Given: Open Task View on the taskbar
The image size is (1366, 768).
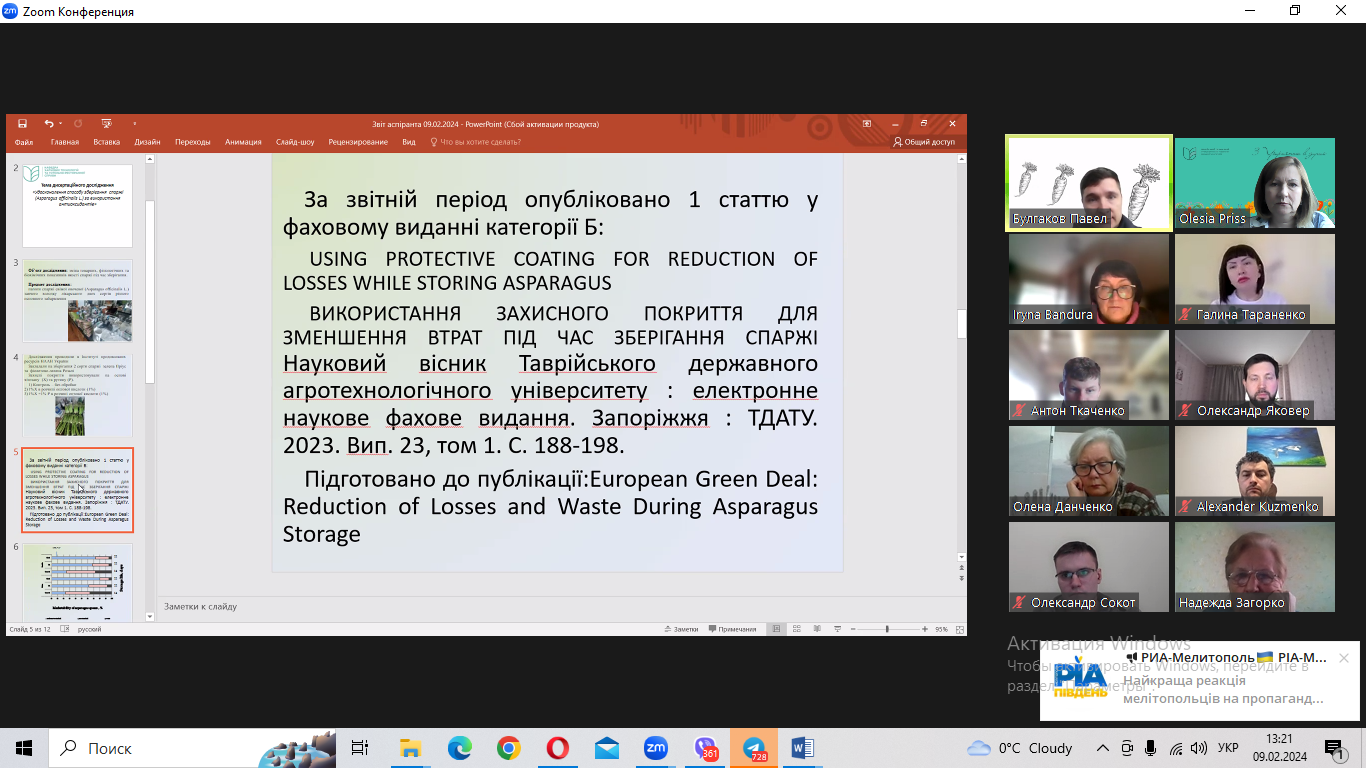Looking at the screenshot, I should point(360,748).
